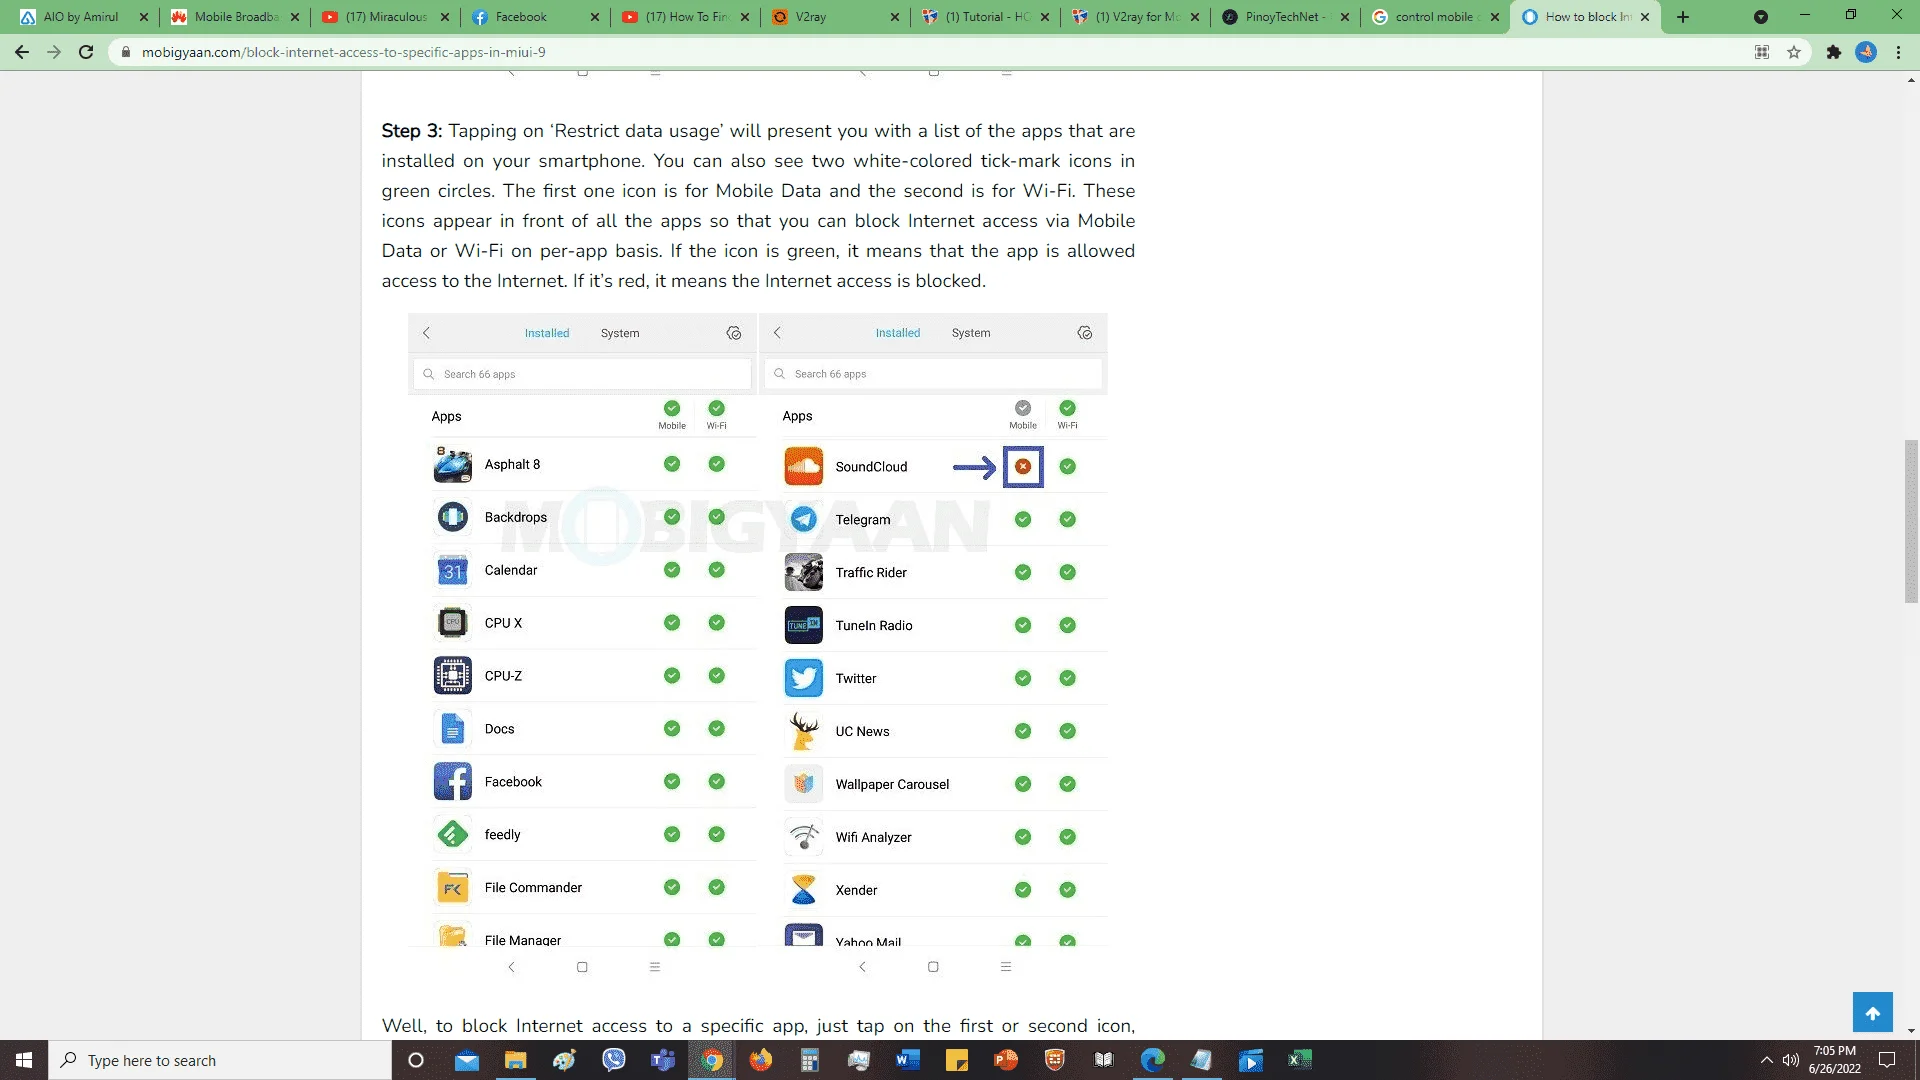Open the open-book taskbar app
This screenshot has width=1920, height=1080.
coord(1104,1060)
